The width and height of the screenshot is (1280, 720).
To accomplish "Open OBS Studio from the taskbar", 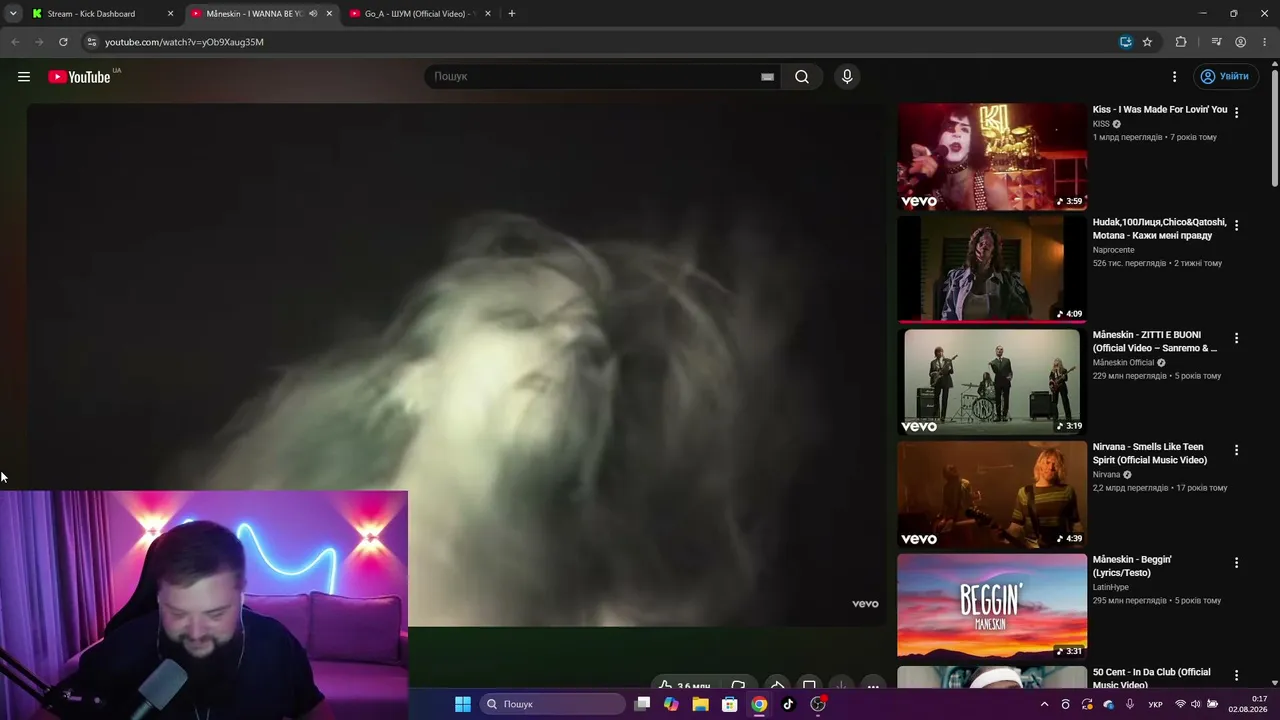I will (x=818, y=704).
